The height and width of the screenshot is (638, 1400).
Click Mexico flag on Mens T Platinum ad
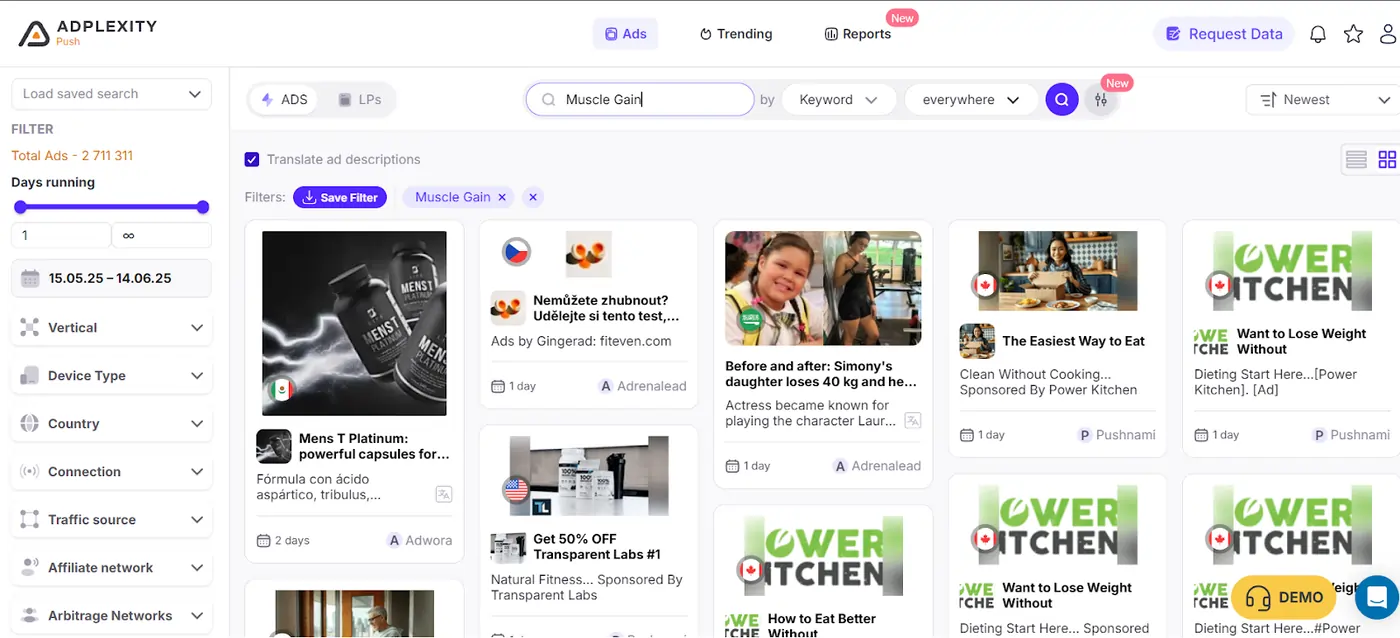click(281, 389)
